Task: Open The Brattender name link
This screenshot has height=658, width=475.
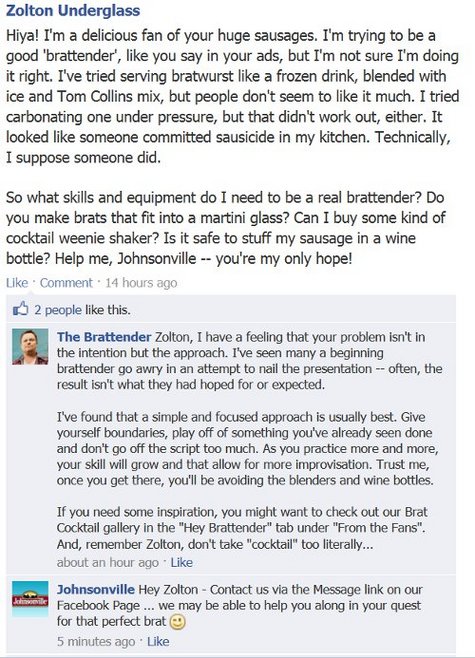Action: 104,337
